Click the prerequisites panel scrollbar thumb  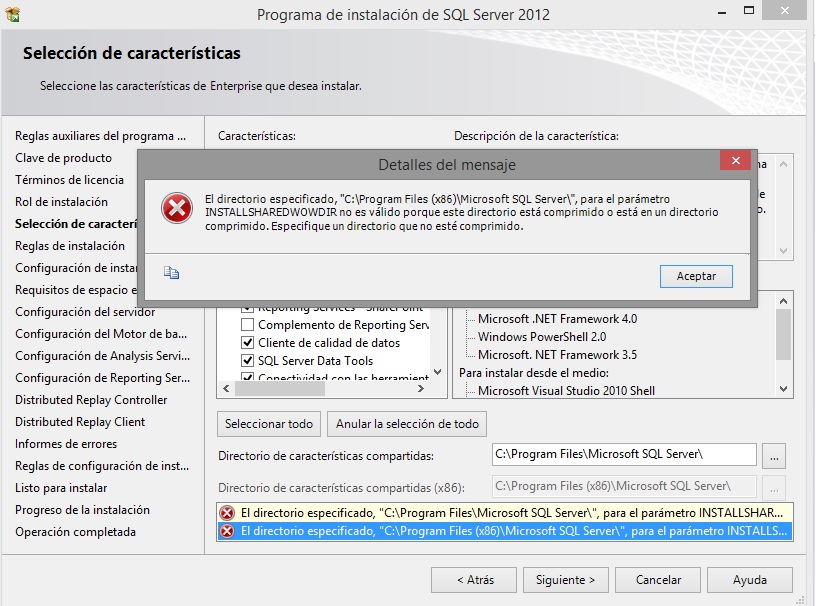pos(783,334)
